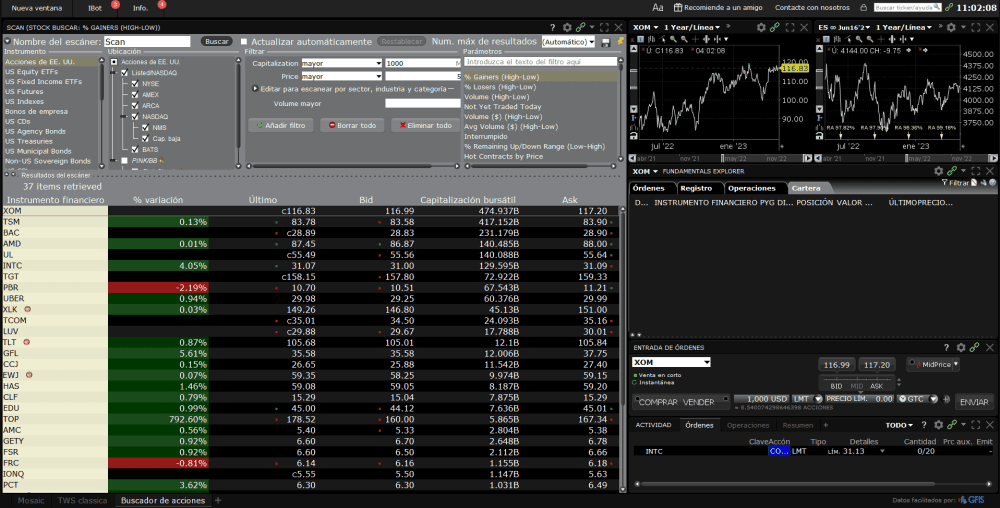
Task: Click the yellow pin icon in scanner toolbar
Action: (620, 41)
